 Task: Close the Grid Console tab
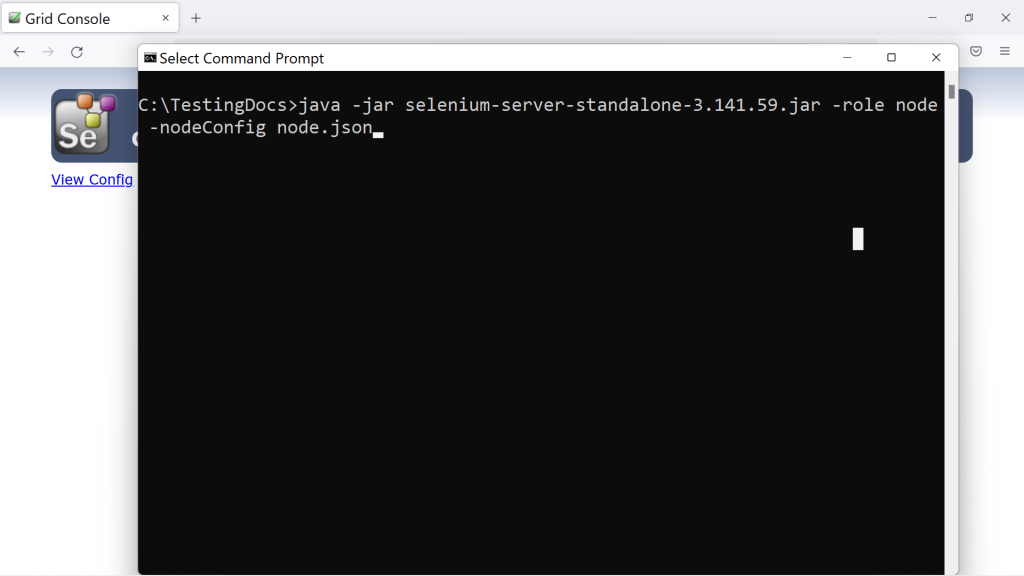pos(165,18)
